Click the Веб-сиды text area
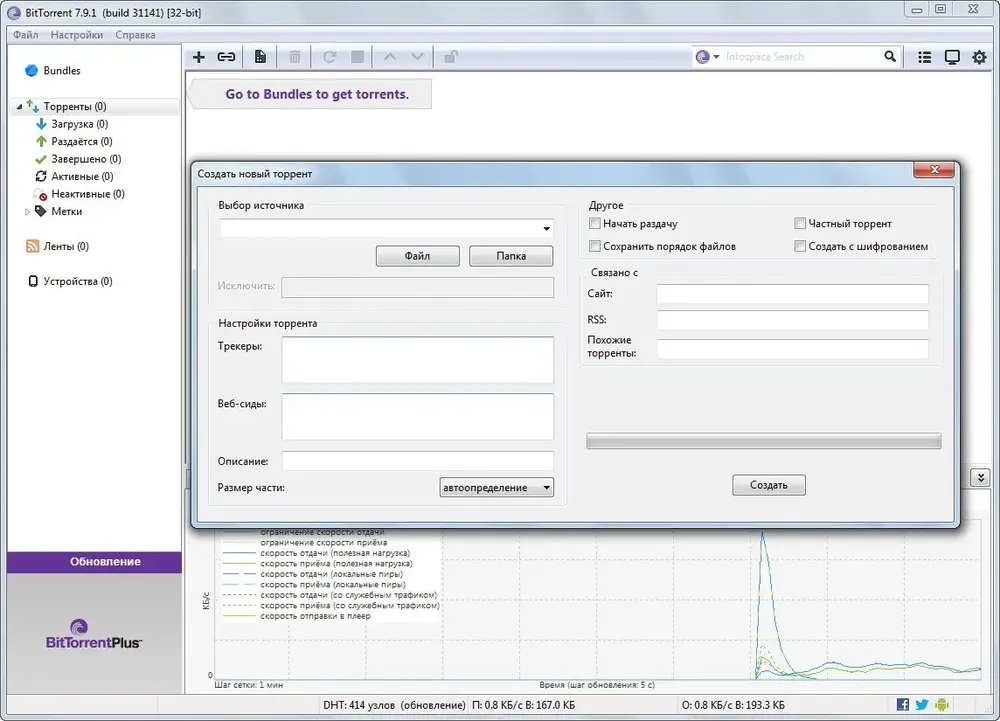The height and width of the screenshot is (721, 1000). point(418,417)
